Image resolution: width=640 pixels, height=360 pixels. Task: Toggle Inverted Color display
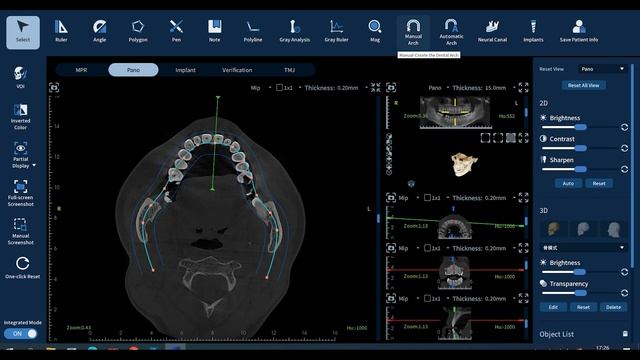(20, 116)
